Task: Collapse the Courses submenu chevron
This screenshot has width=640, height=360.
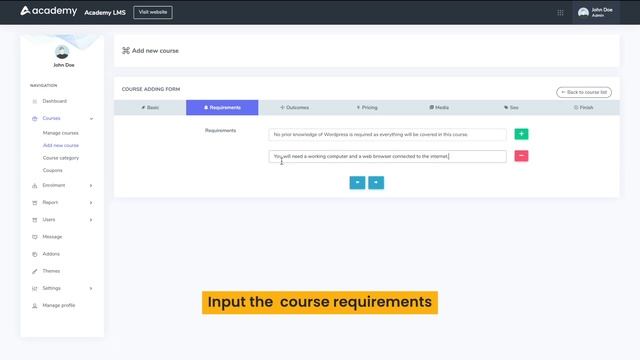Action: tap(91, 119)
